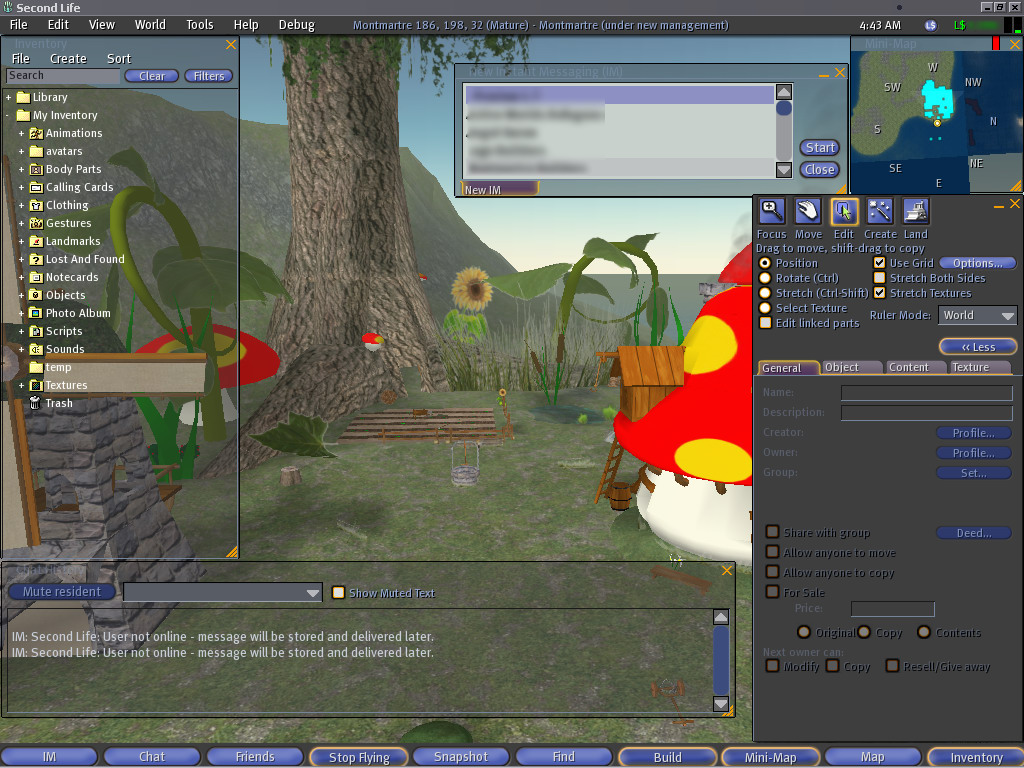Click the Notecards folder icon
The width and height of the screenshot is (1024, 768).
click(37, 278)
